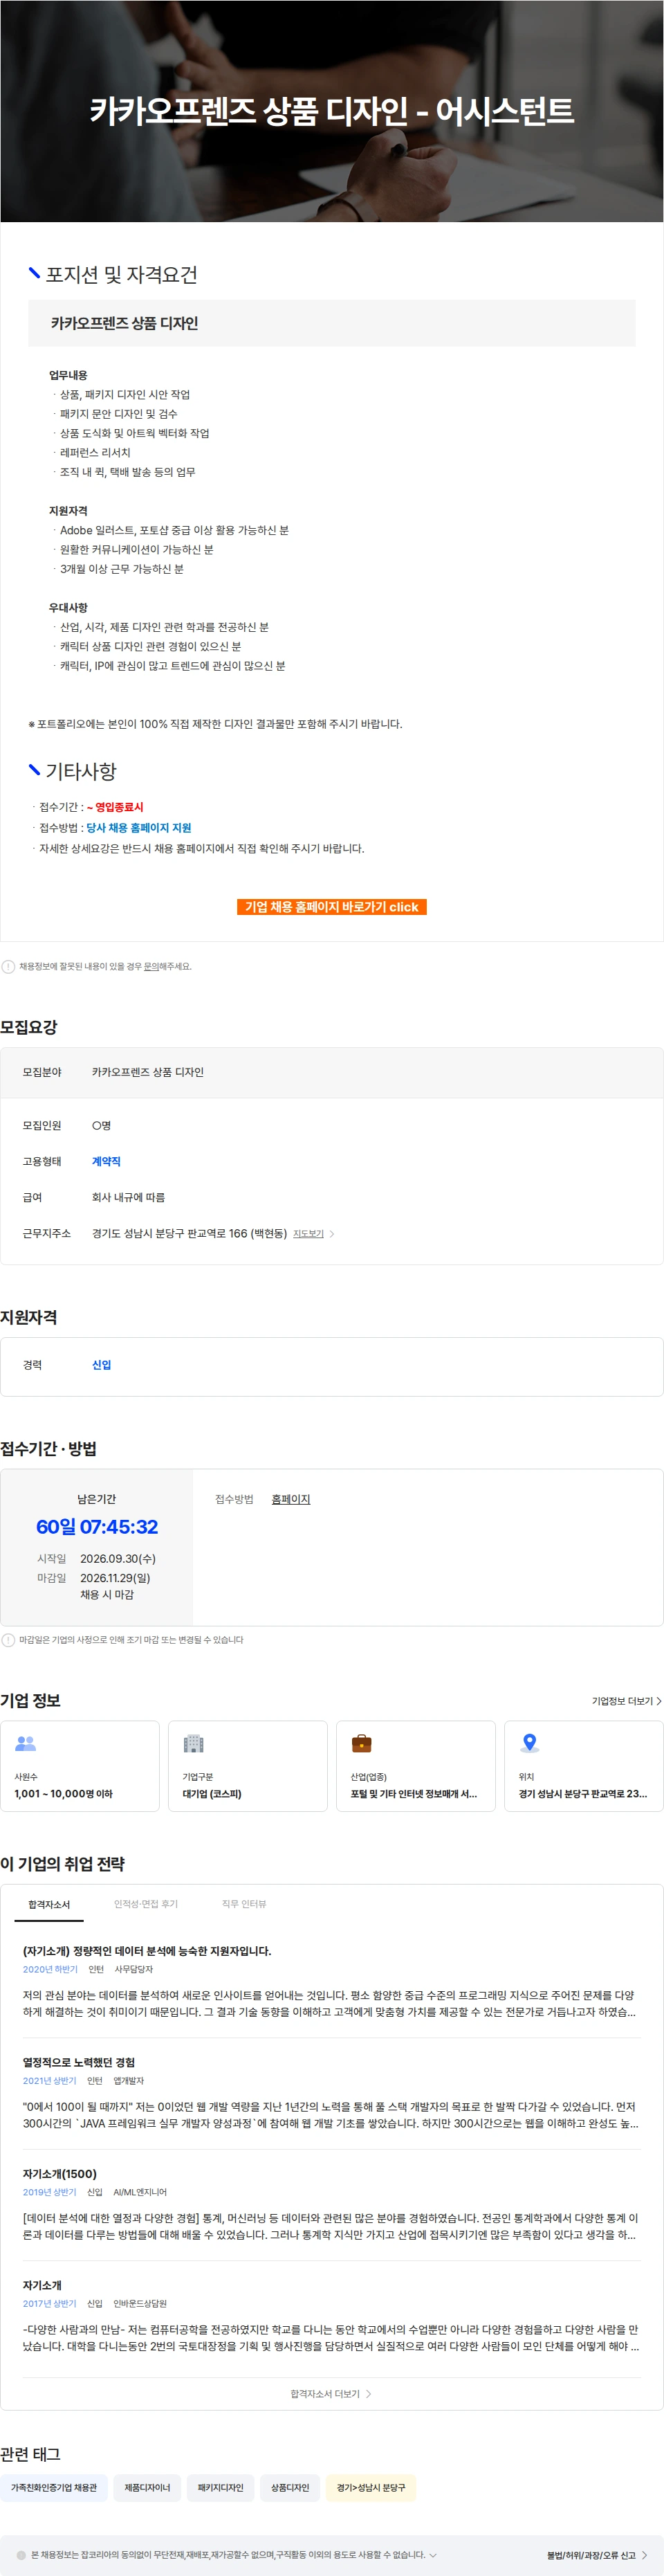Click the 2021년 상반기 label

pos(49,2080)
